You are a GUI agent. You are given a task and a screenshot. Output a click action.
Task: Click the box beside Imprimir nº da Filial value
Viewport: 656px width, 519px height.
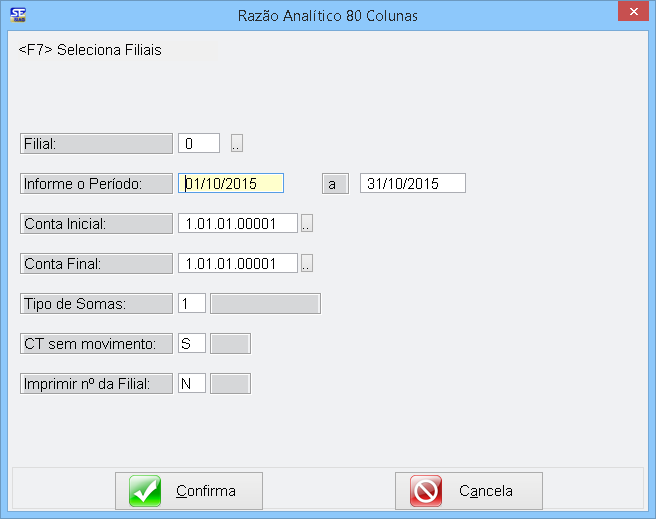[x=230, y=384]
